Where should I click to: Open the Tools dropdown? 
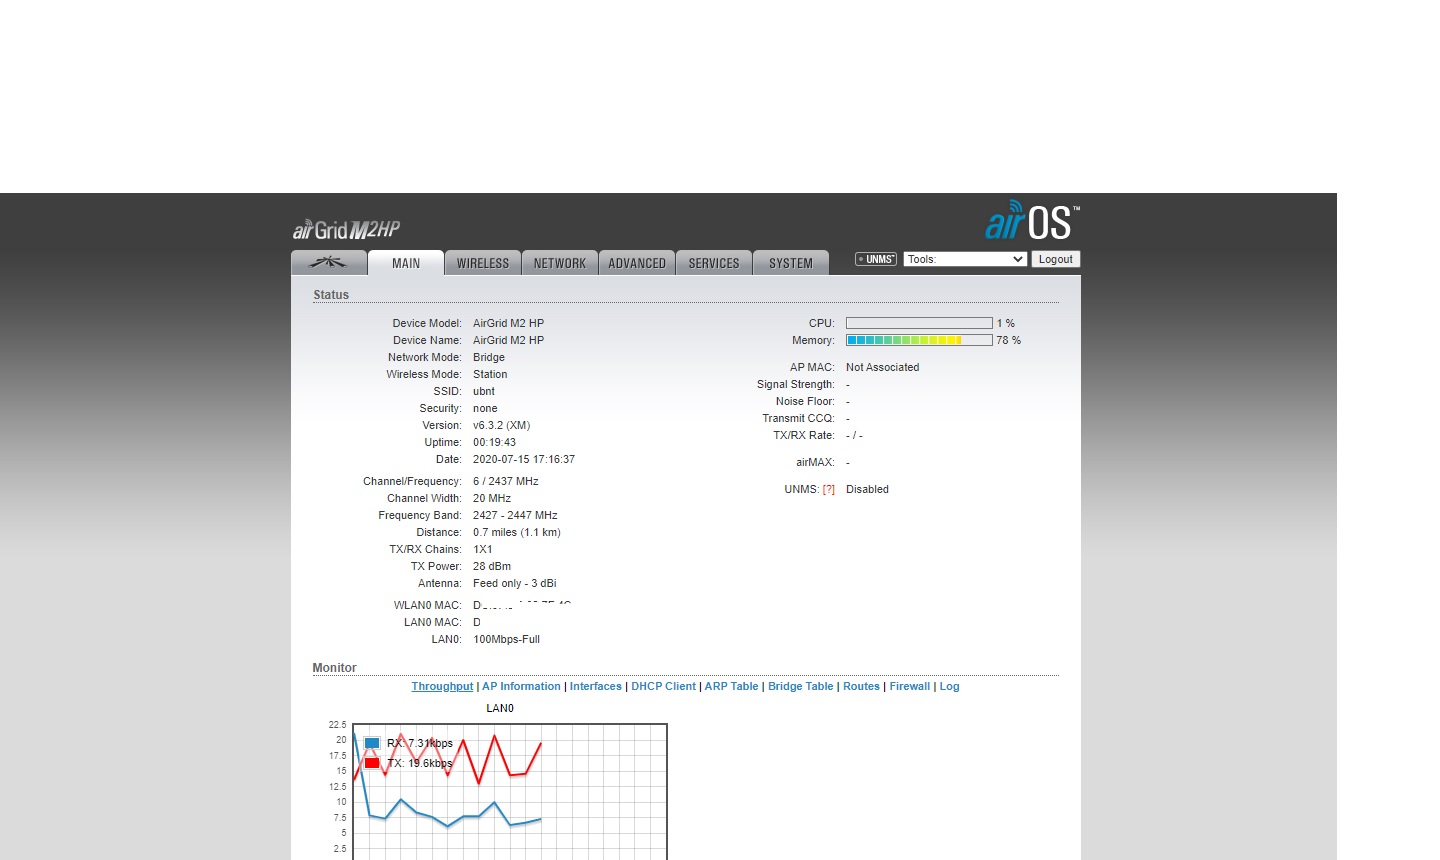pos(965,259)
